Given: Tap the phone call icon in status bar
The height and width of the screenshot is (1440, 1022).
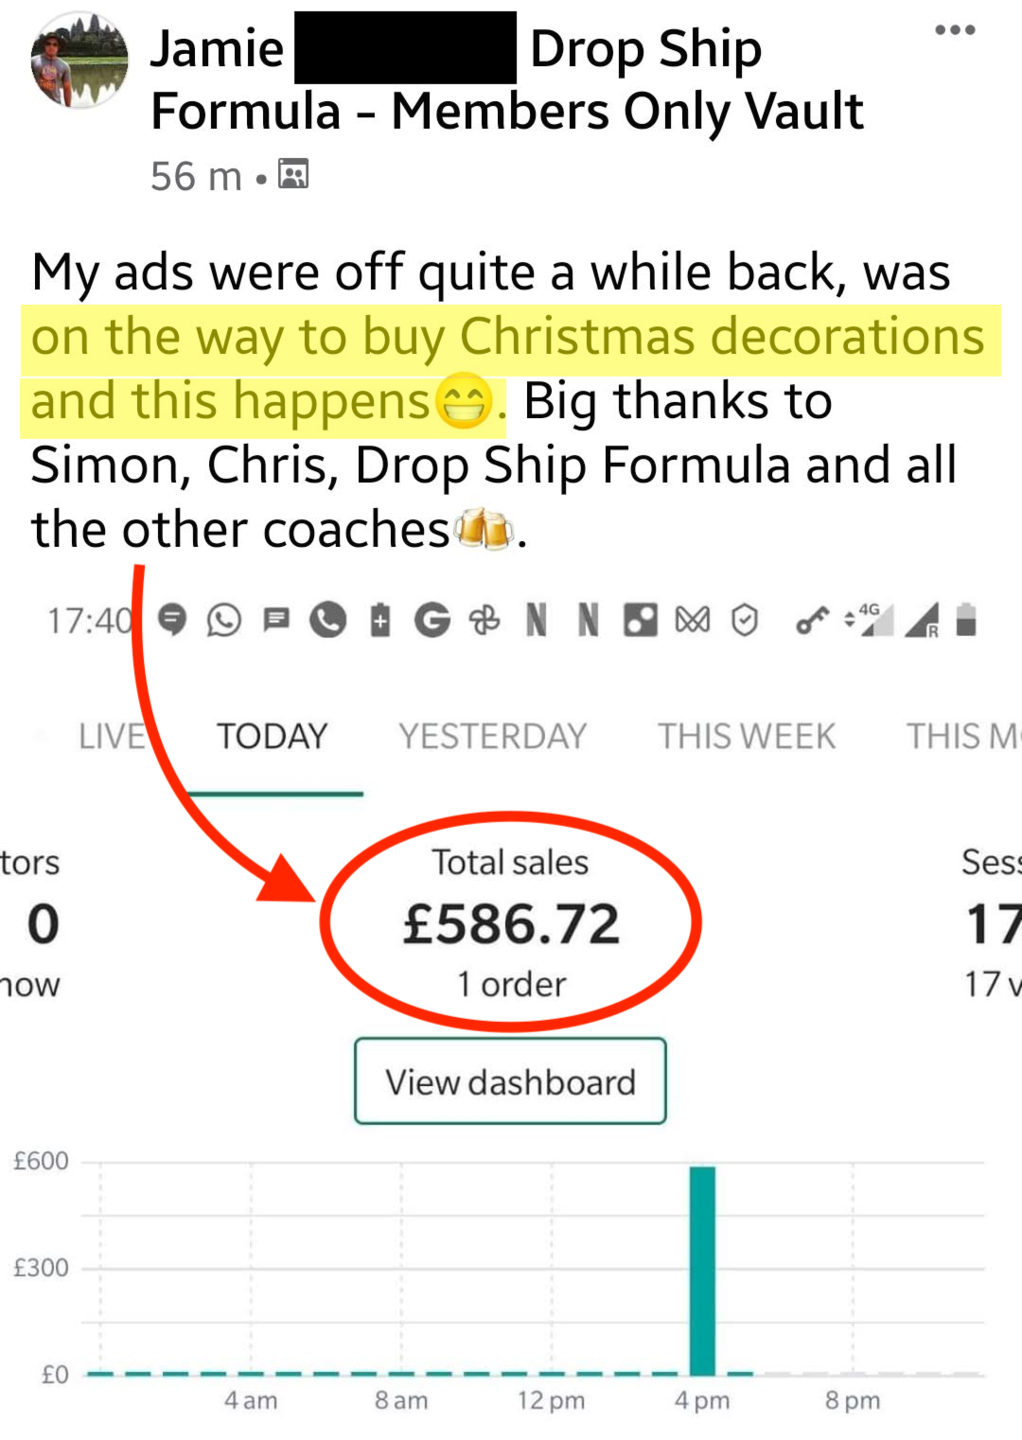Looking at the screenshot, I should (327, 621).
